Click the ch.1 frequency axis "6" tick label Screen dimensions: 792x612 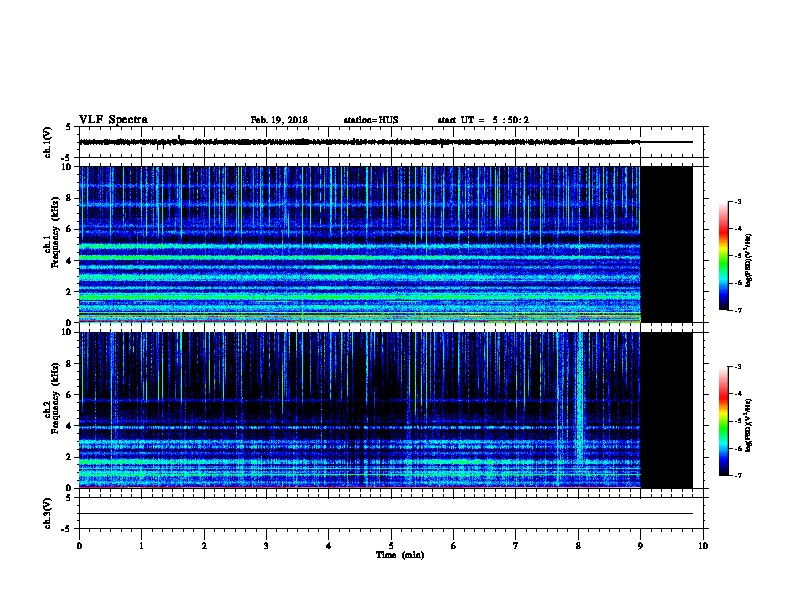coord(71,229)
